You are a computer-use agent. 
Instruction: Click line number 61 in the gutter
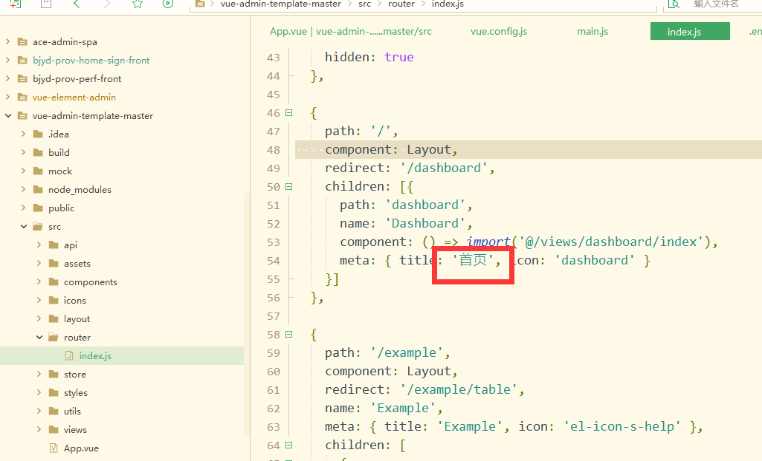point(274,390)
